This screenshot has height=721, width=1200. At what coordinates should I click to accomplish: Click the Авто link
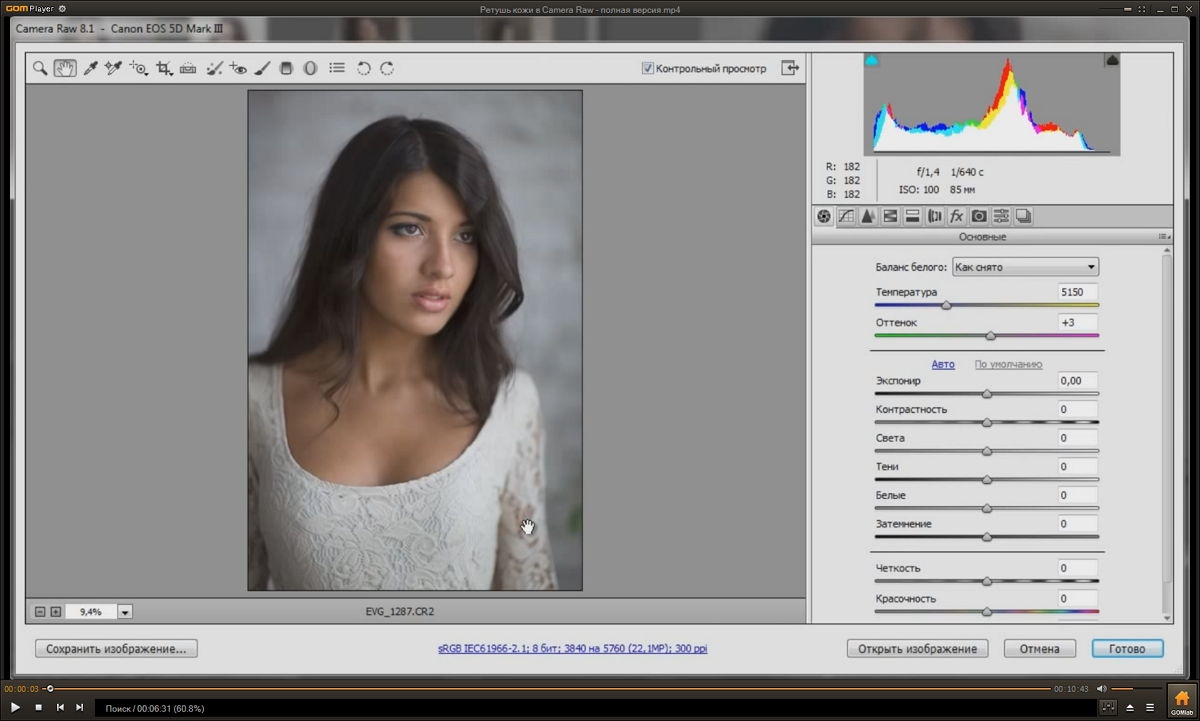coord(943,364)
